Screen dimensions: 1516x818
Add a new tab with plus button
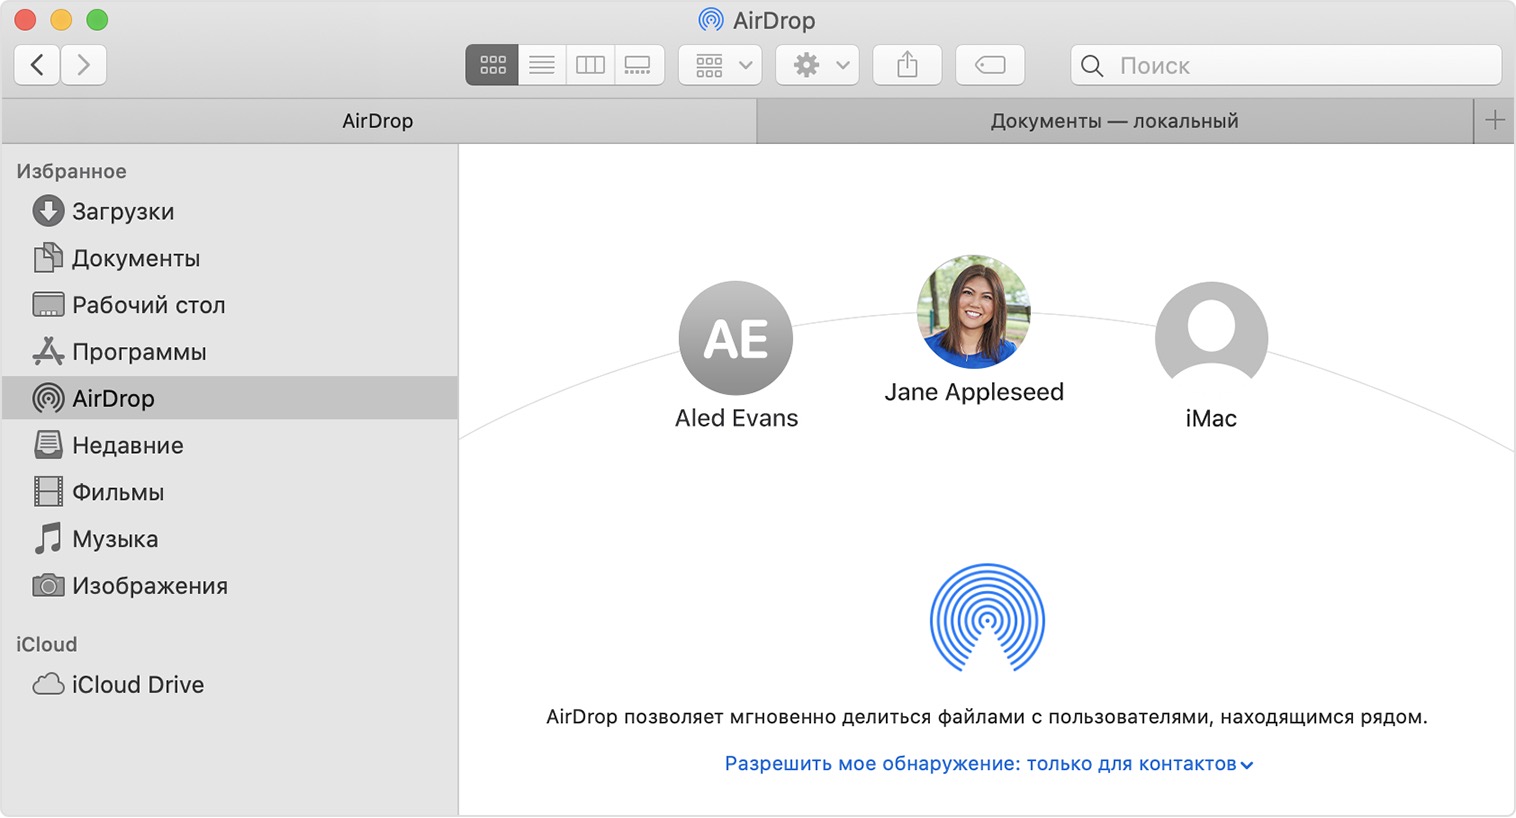point(1494,121)
